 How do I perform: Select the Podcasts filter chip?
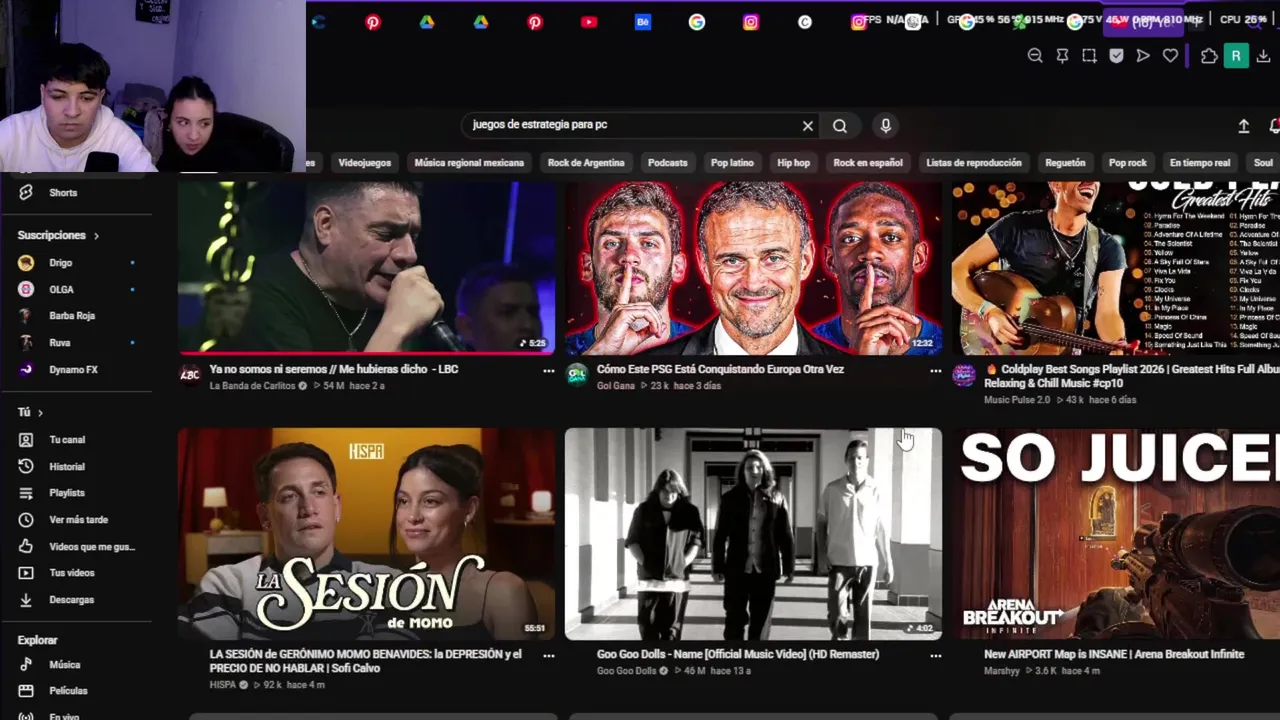tap(667, 163)
